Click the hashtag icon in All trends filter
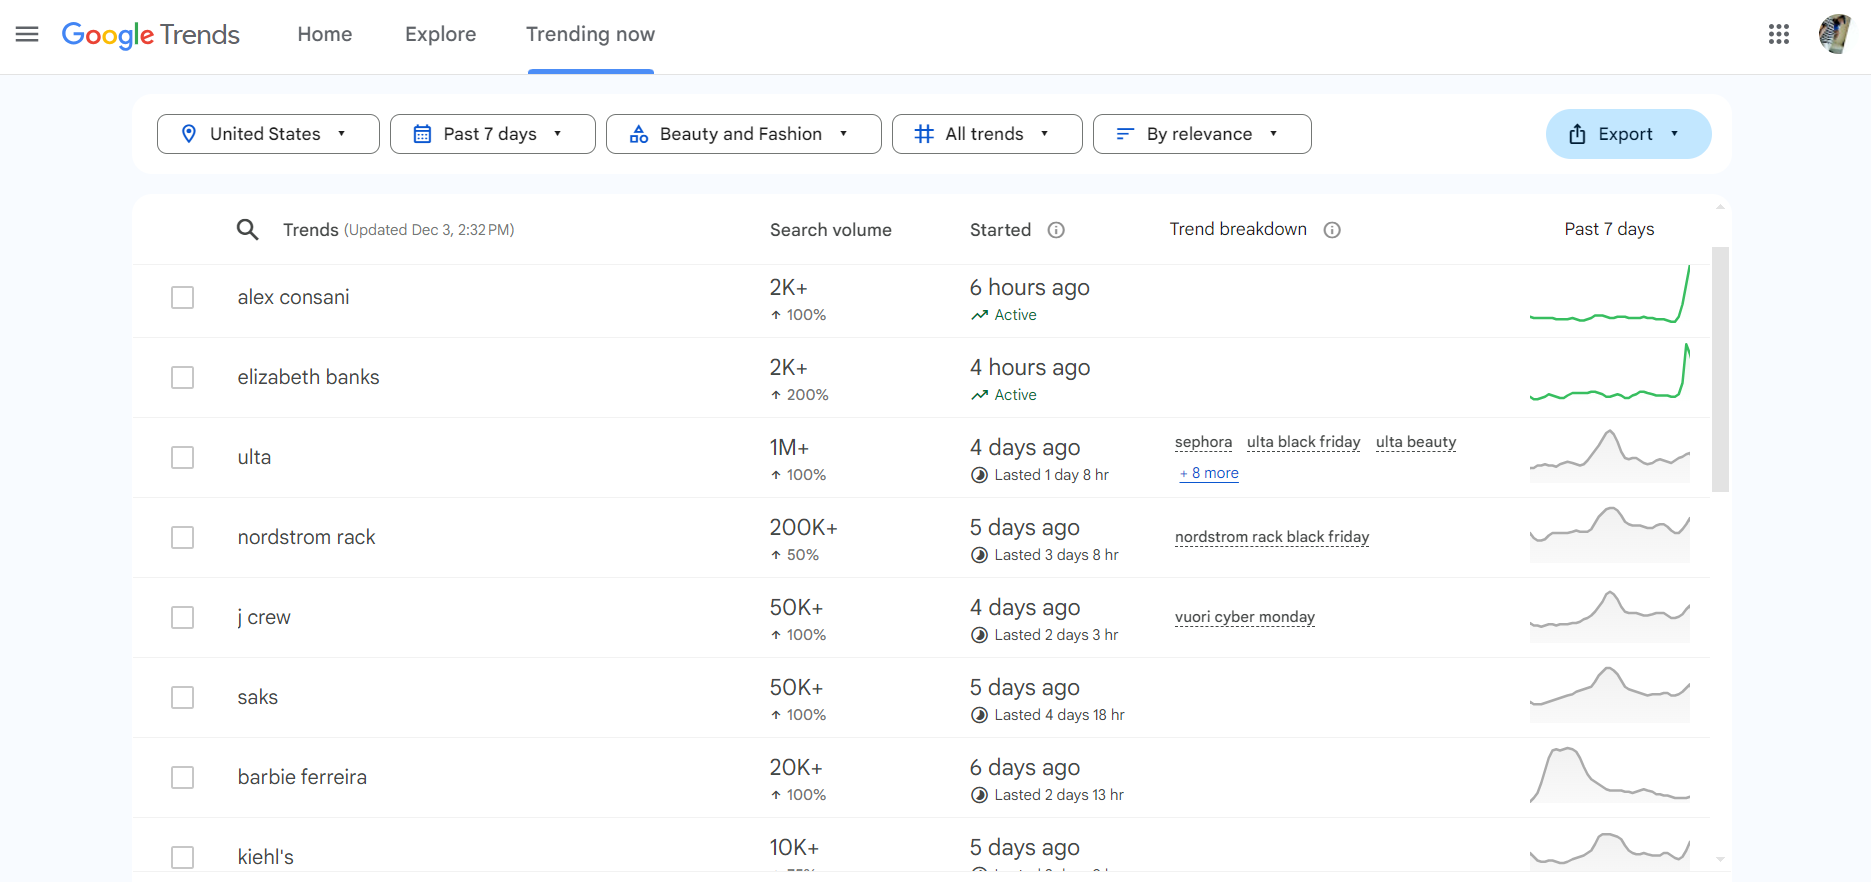This screenshot has width=1871, height=882. point(924,134)
